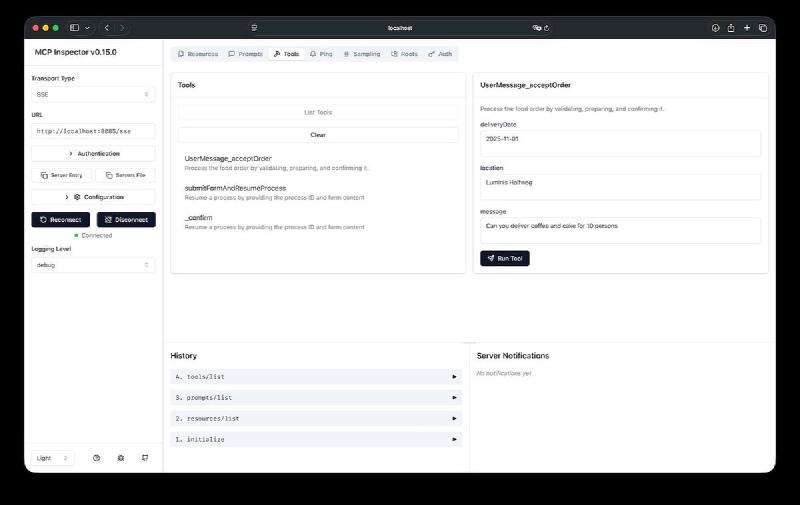Open the Safari tab group dropdown arrow

click(87, 28)
